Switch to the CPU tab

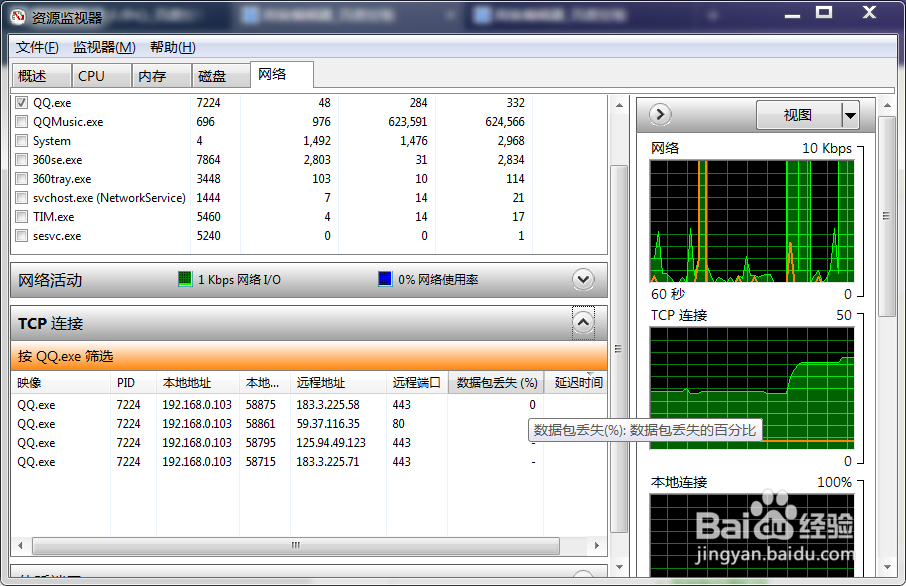coord(91,75)
